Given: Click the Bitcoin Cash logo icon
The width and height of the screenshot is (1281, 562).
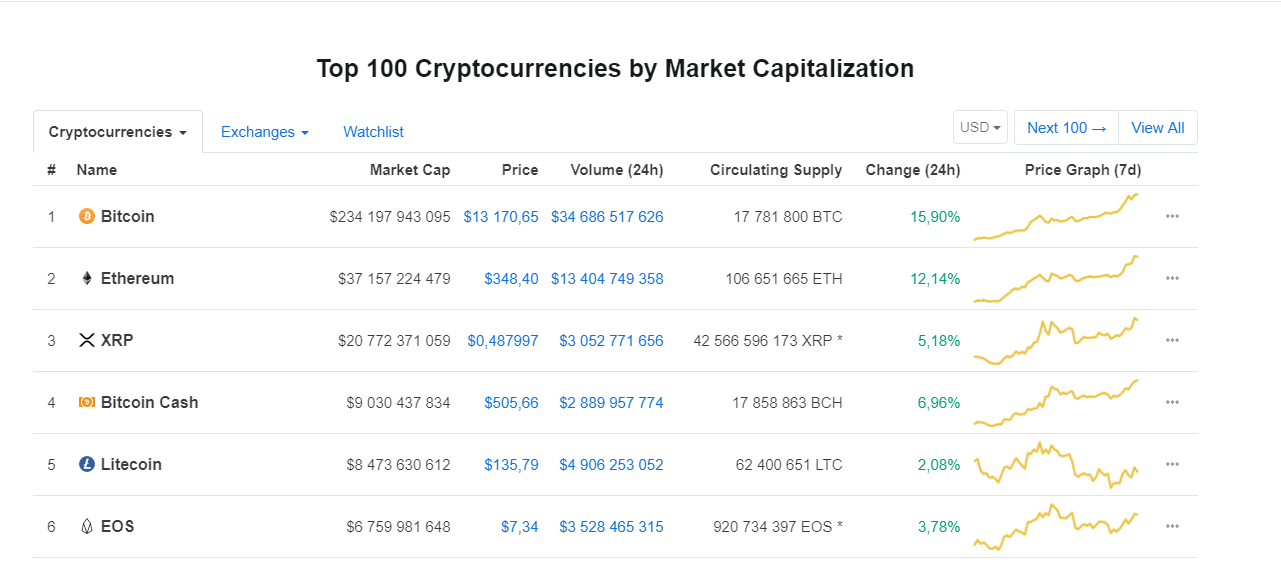Looking at the screenshot, I should click(87, 402).
